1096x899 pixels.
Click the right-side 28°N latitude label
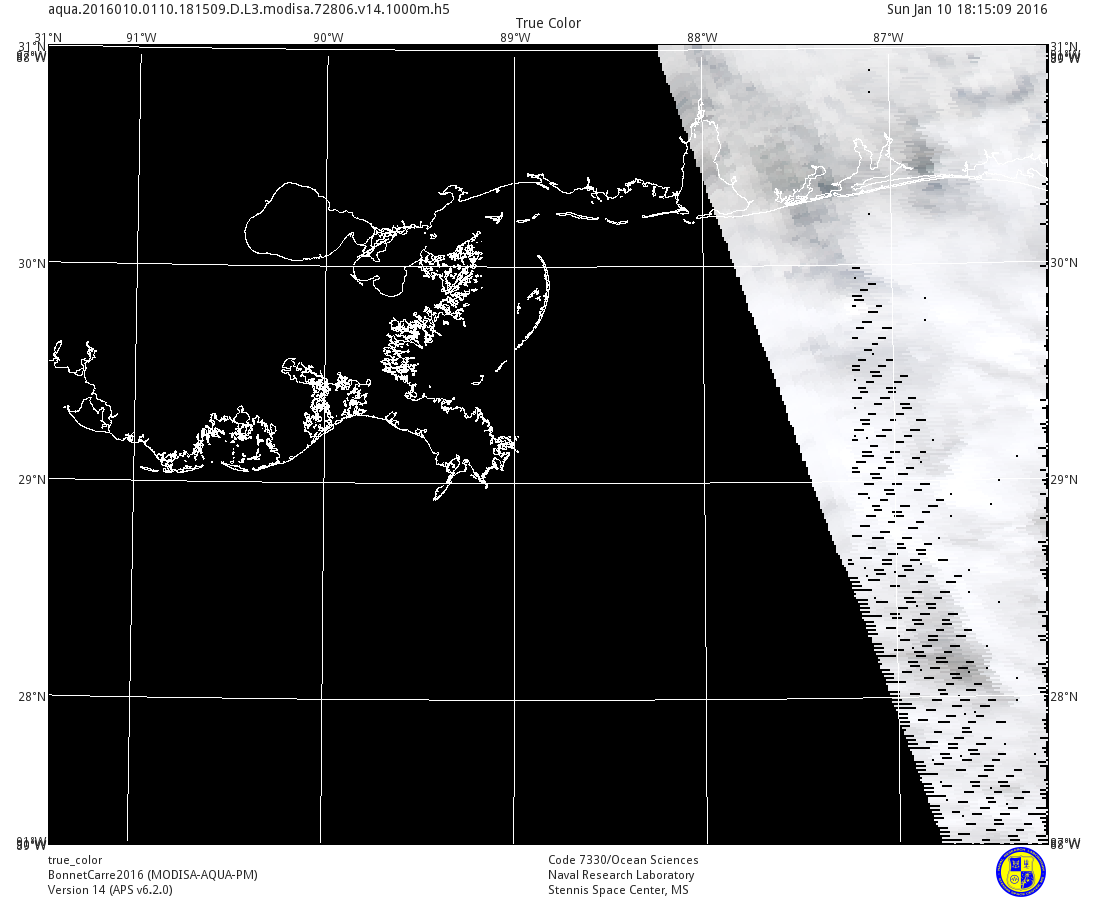point(1064,696)
